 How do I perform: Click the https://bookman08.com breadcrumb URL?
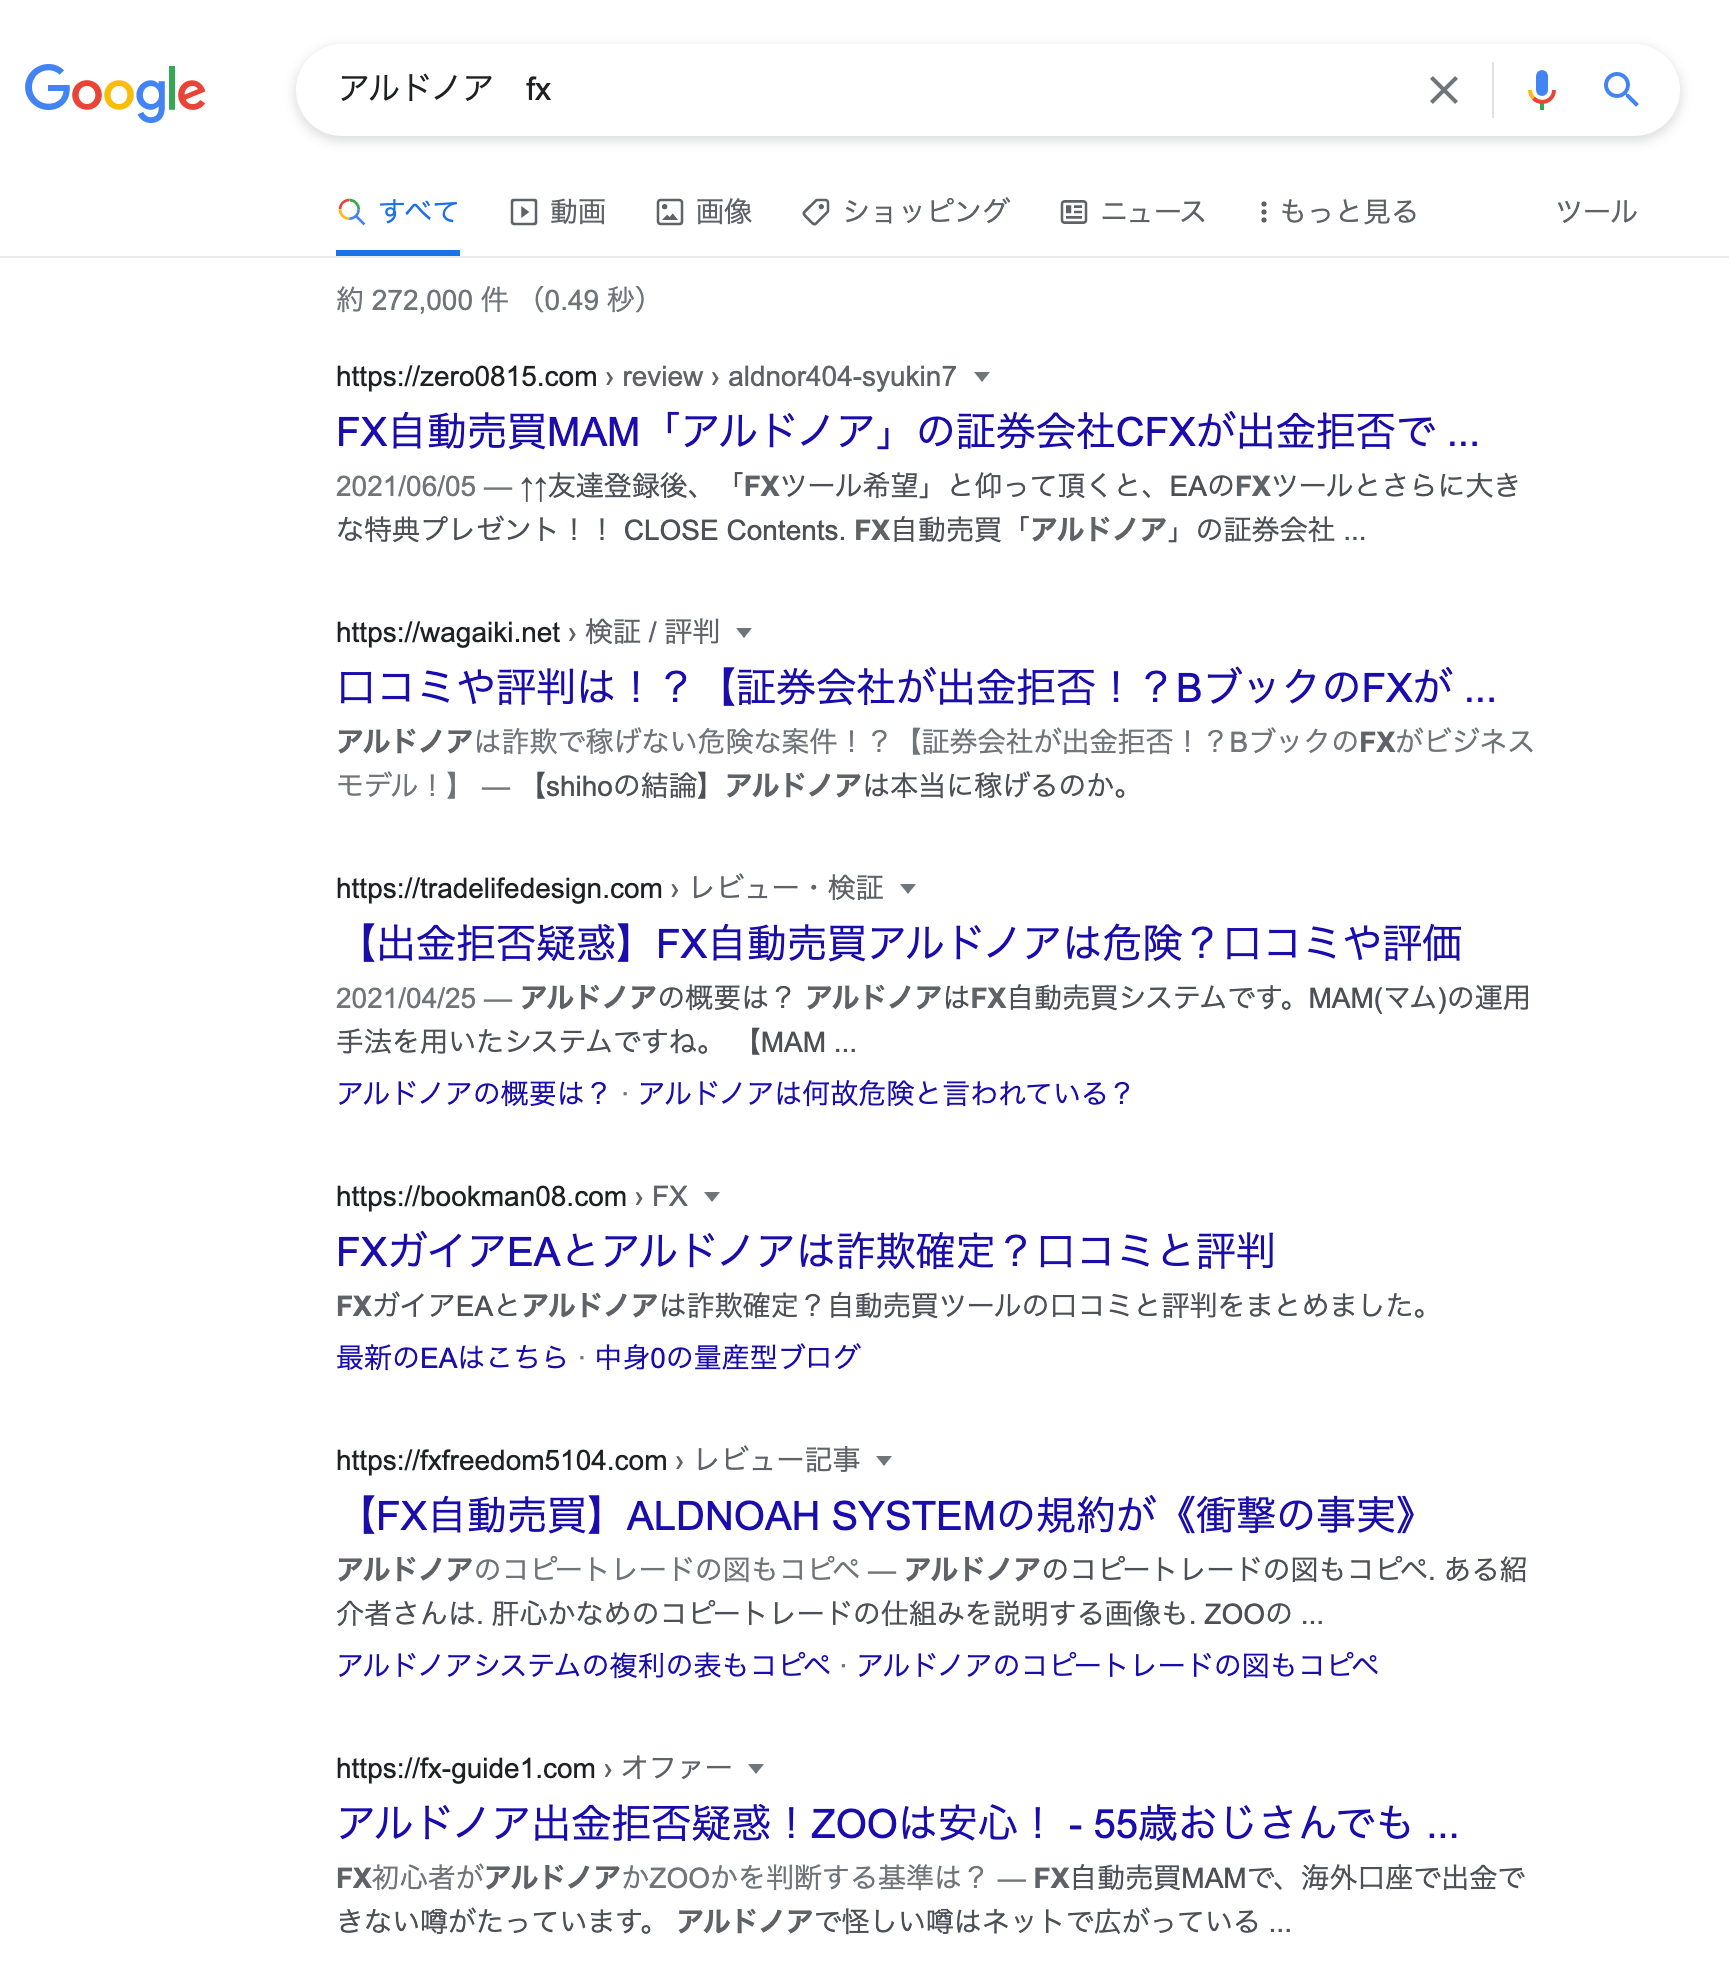click(x=481, y=1197)
